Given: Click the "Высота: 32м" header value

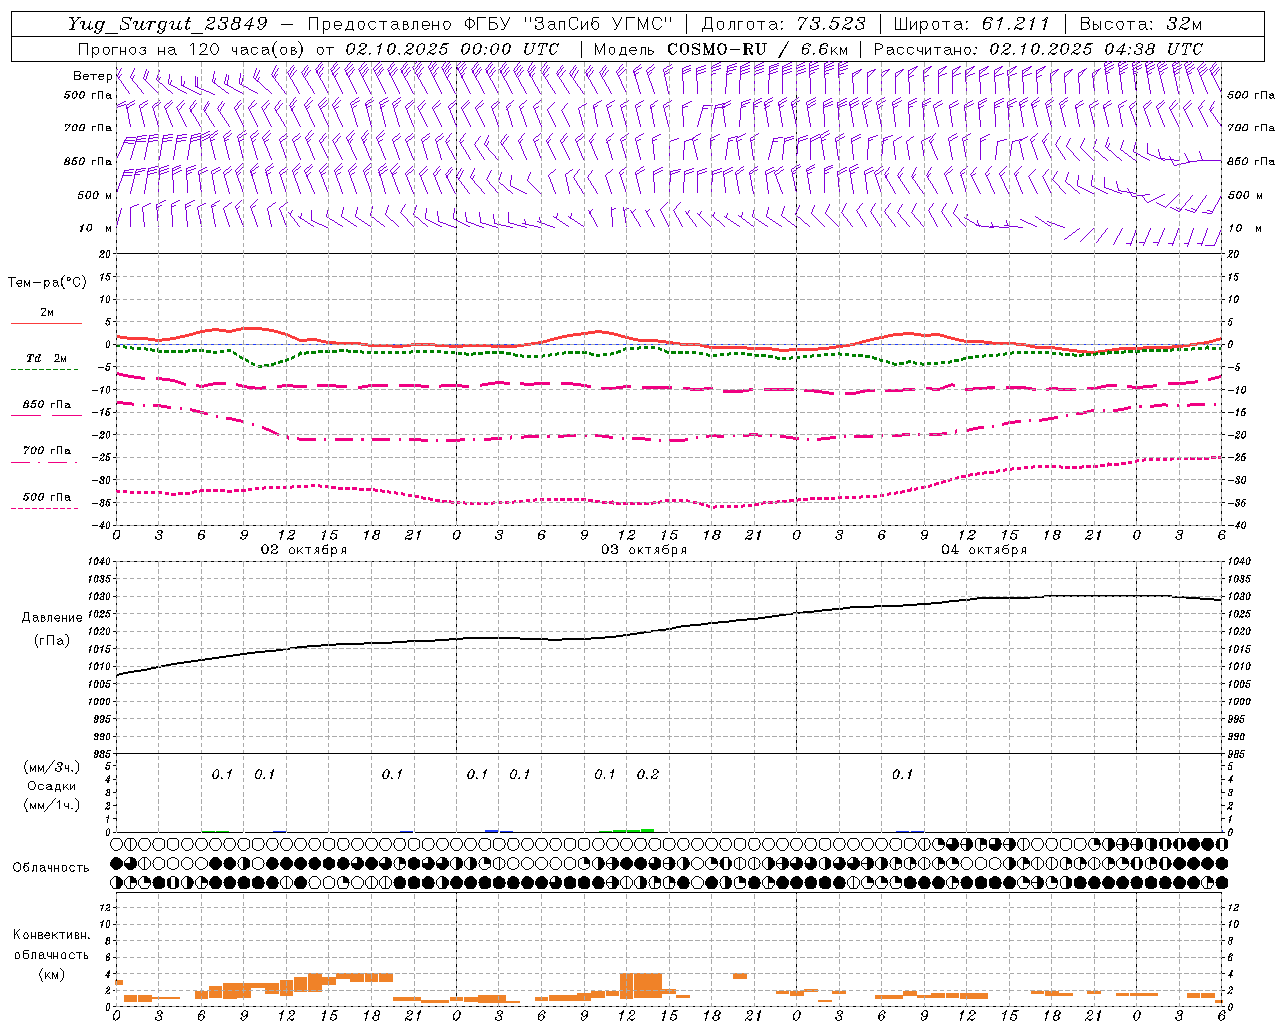Looking at the screenshot, I should pyautogui.click(x=1141, y=24).
